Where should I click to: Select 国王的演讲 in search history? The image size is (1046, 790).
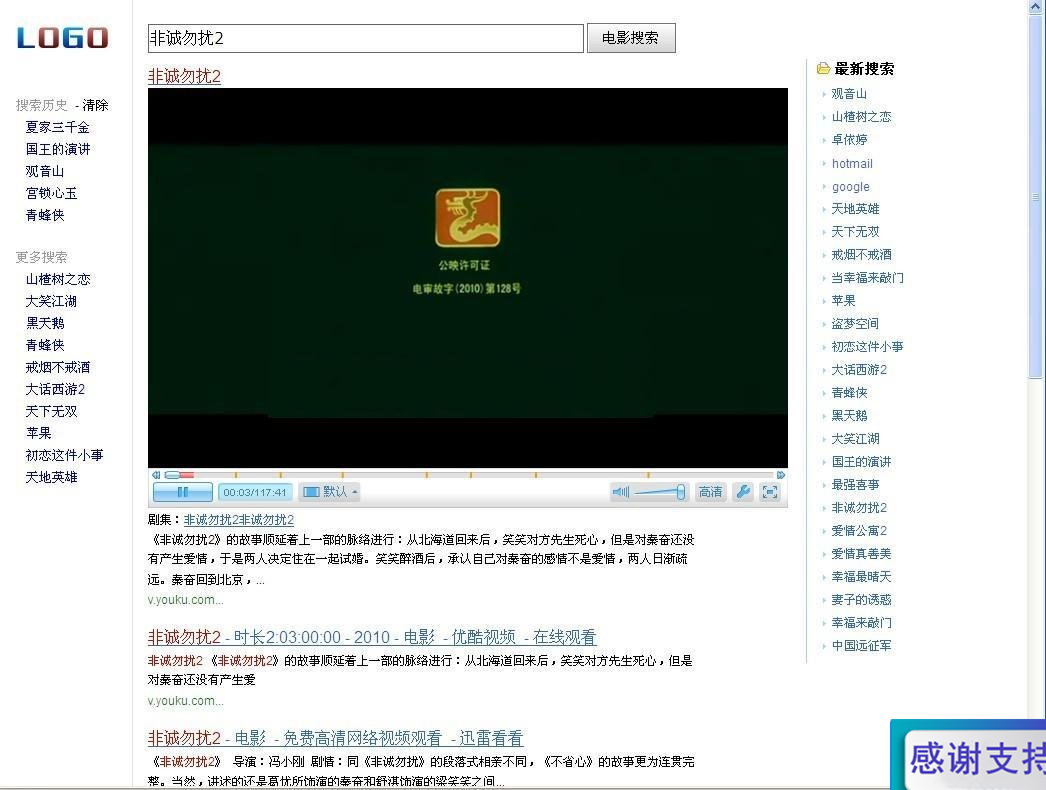tap(58, 149)
